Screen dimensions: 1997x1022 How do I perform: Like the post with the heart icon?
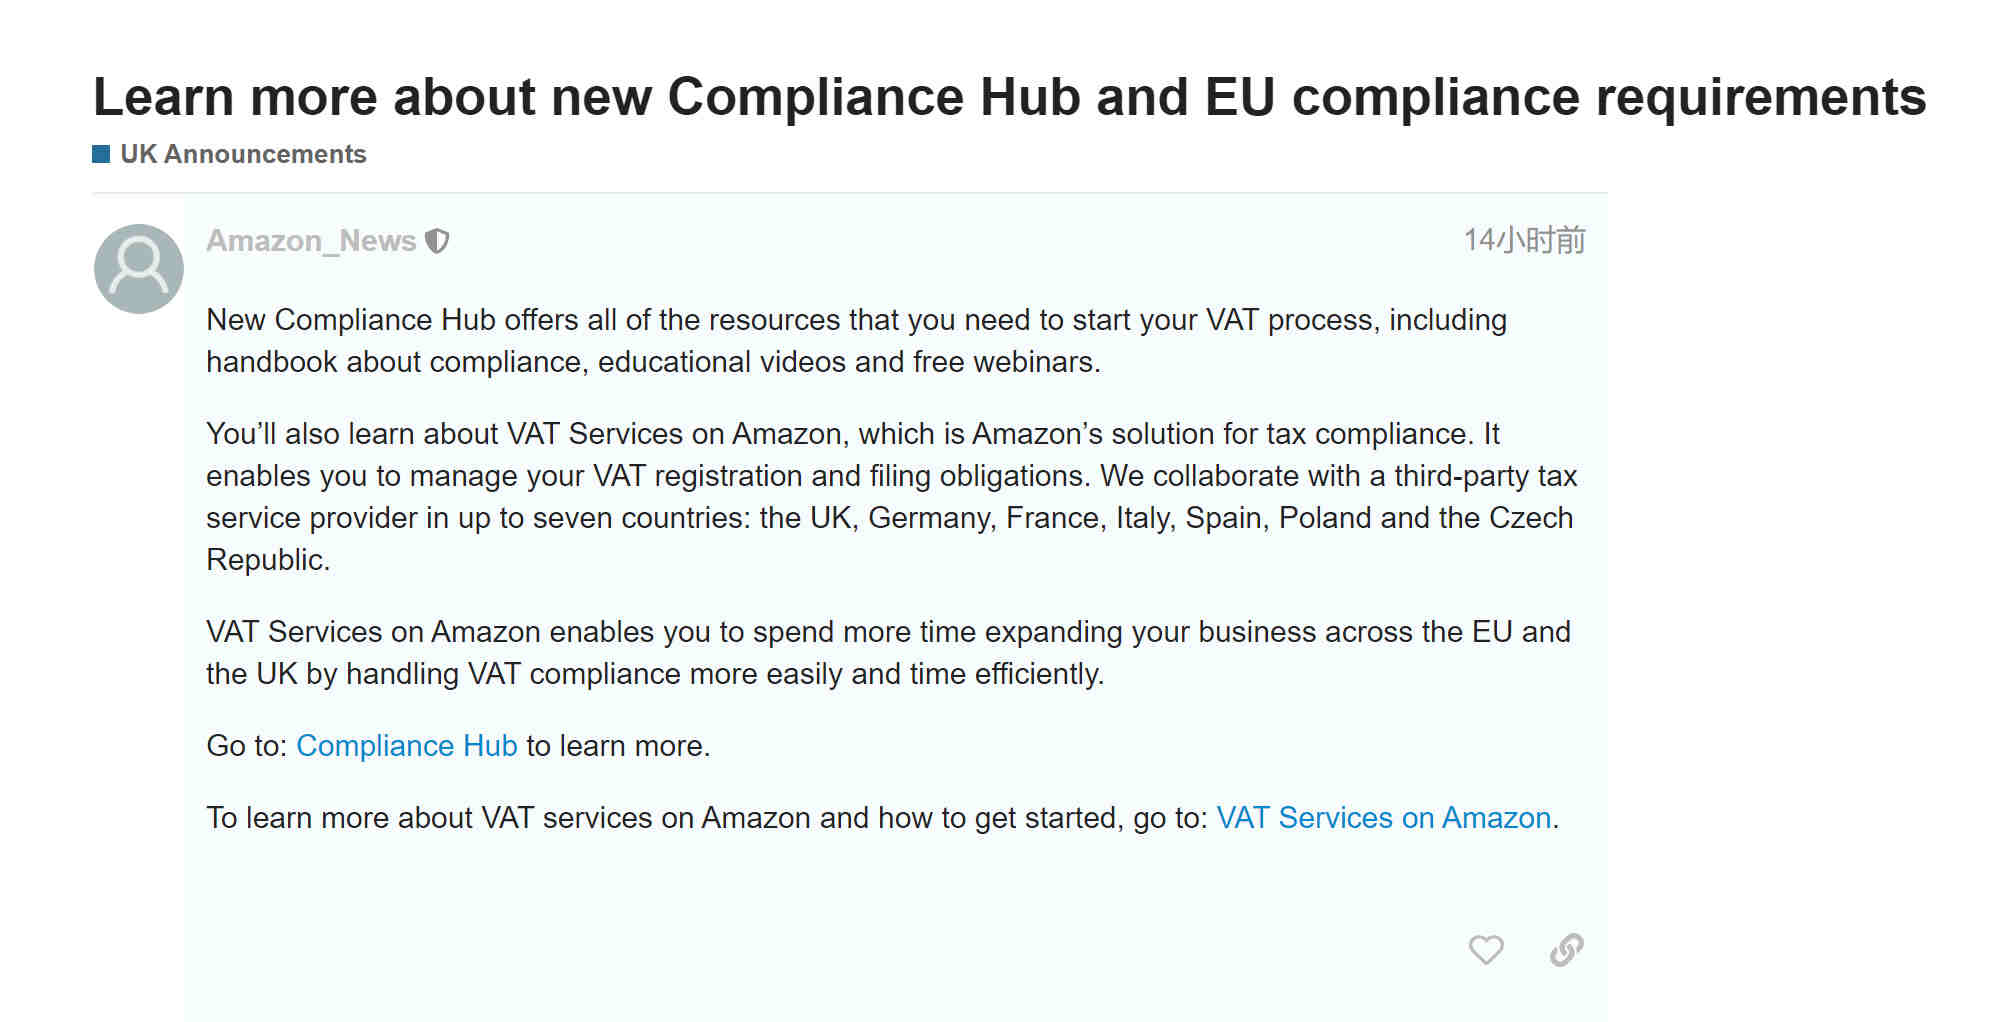pyautogui.click(x=1485, y=949)
